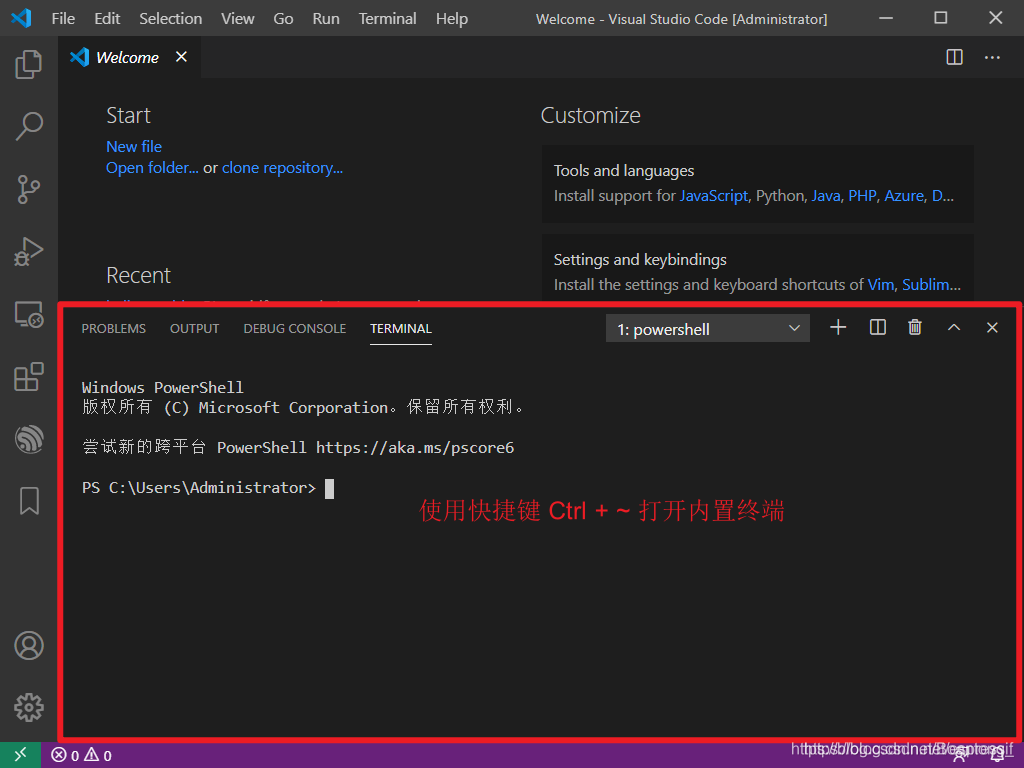Maximize the panel size with chevron
The width and height of the screenshot is (1024, 768).
point(954,328)
